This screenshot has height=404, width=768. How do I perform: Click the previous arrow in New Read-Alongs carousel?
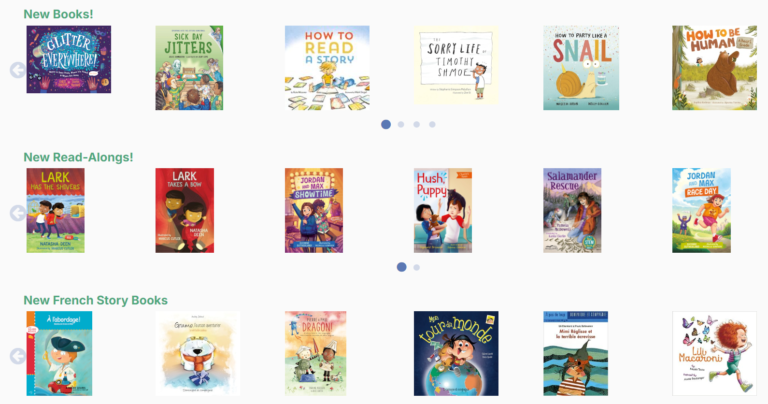17,213
